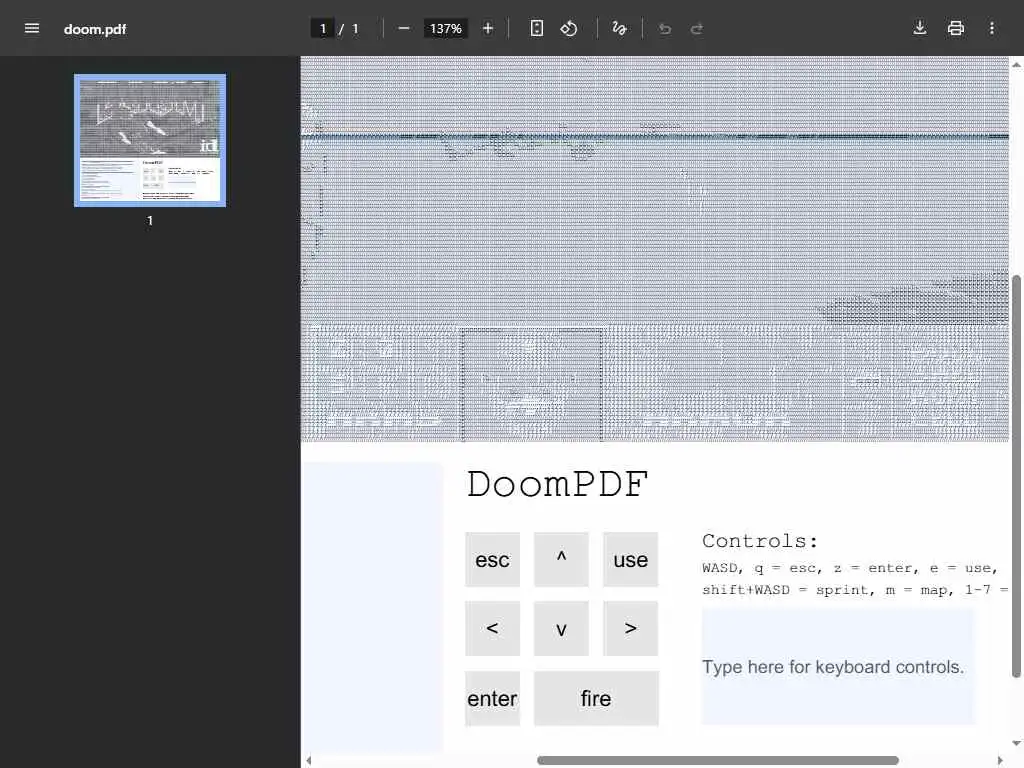1024x768 pixels.
Task: Download the doom.pdf file
Action: pos(920,28)
